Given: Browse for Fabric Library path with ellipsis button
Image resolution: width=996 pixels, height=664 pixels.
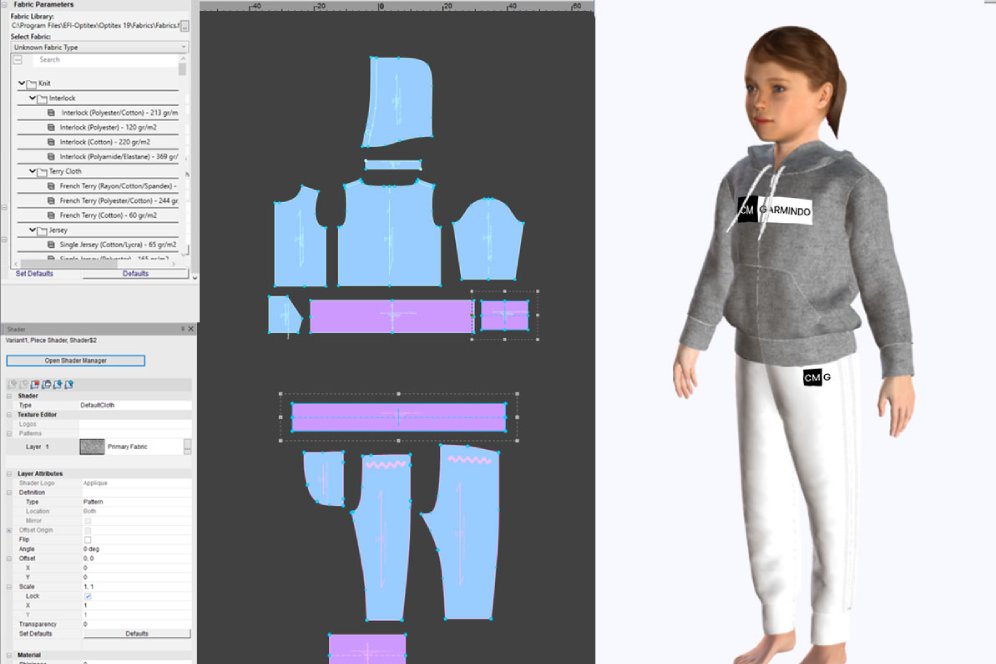Looking at the screenshot, I should 184,25.
